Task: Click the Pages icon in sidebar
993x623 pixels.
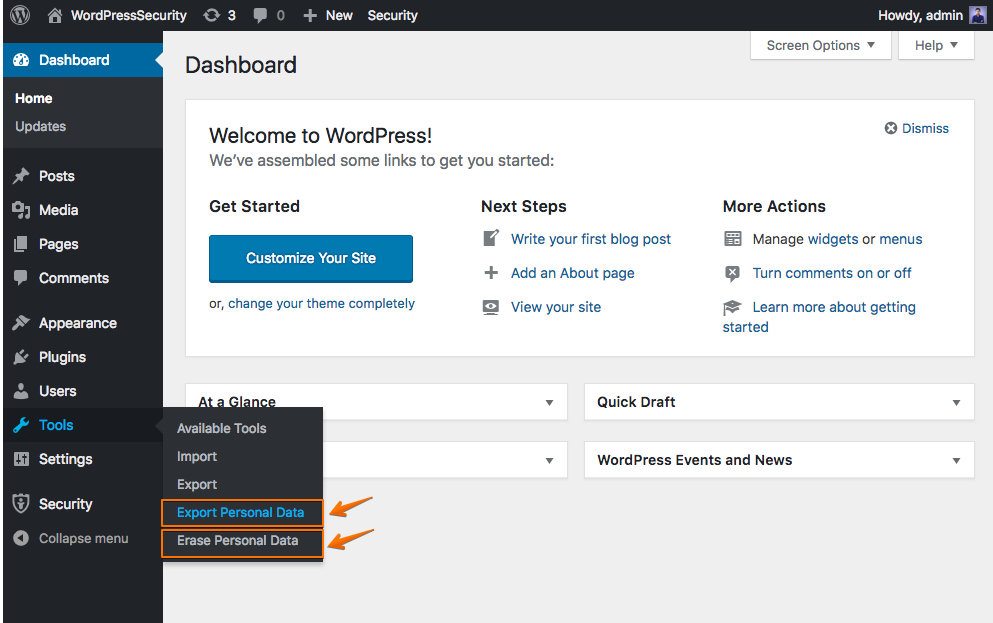Action: (x=21, y=244)
